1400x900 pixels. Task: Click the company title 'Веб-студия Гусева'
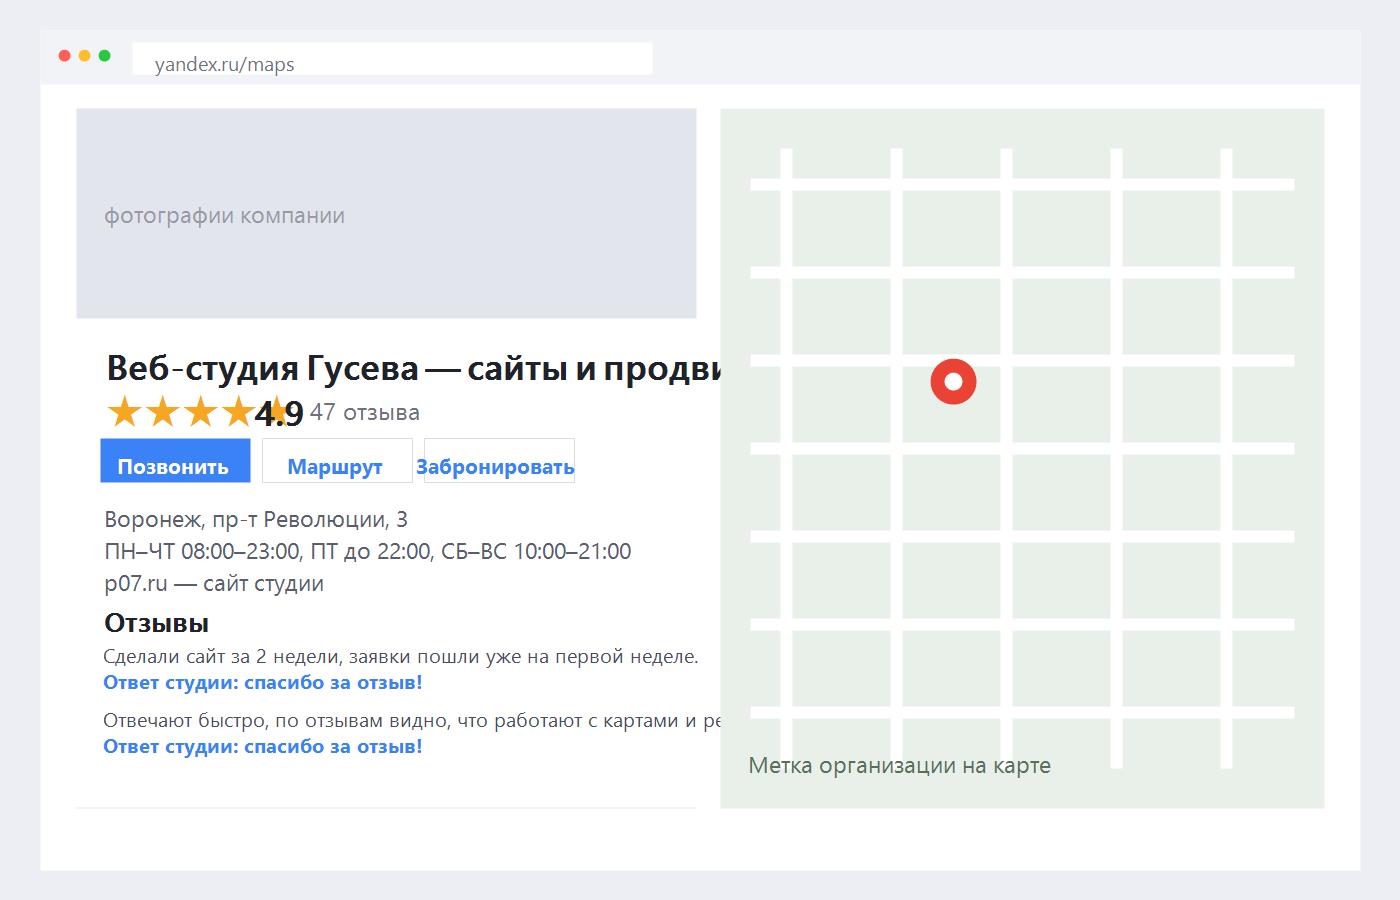pyautogui.click(x=263, y=368)
